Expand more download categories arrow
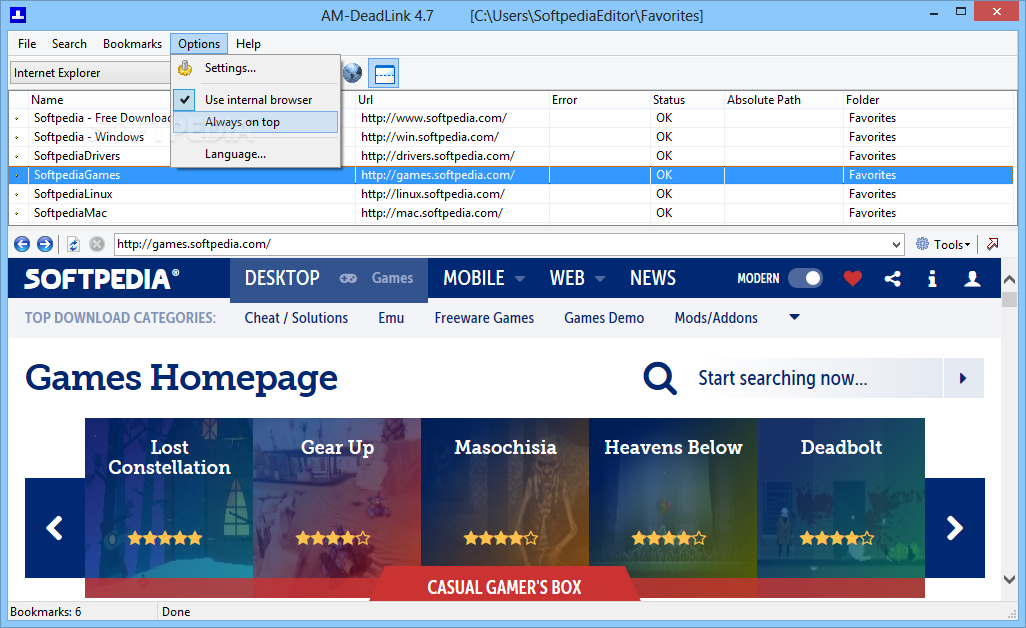The height and width of the screenshot is (628, 1026). 794,317
